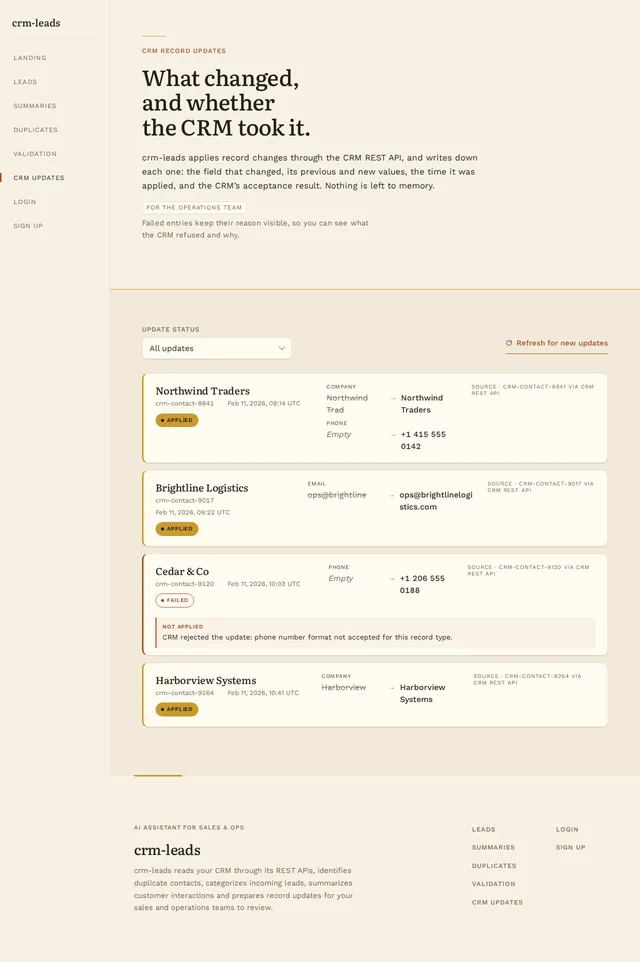Click the ops@brightlinelogistics.com new email value

(x=436, y=501)
